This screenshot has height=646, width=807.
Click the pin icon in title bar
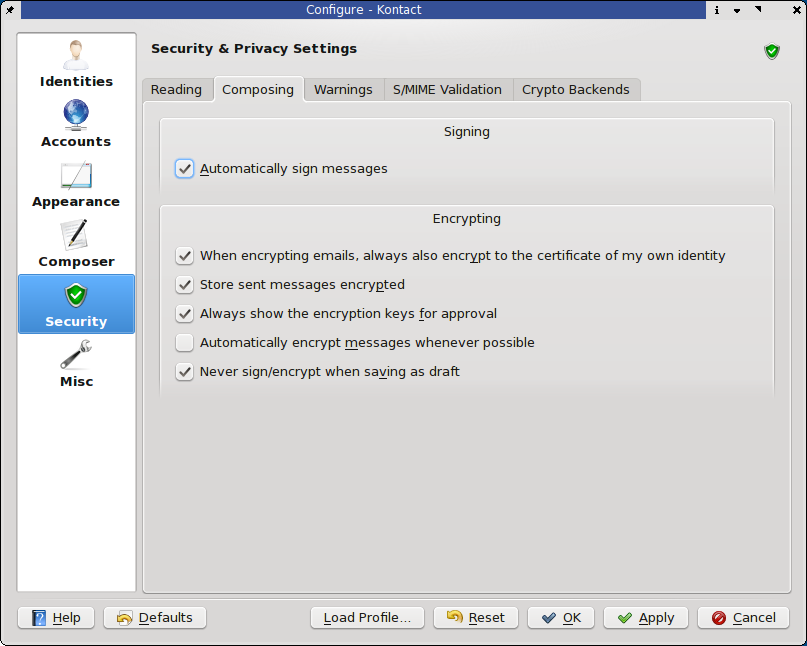tap(9, 10)
